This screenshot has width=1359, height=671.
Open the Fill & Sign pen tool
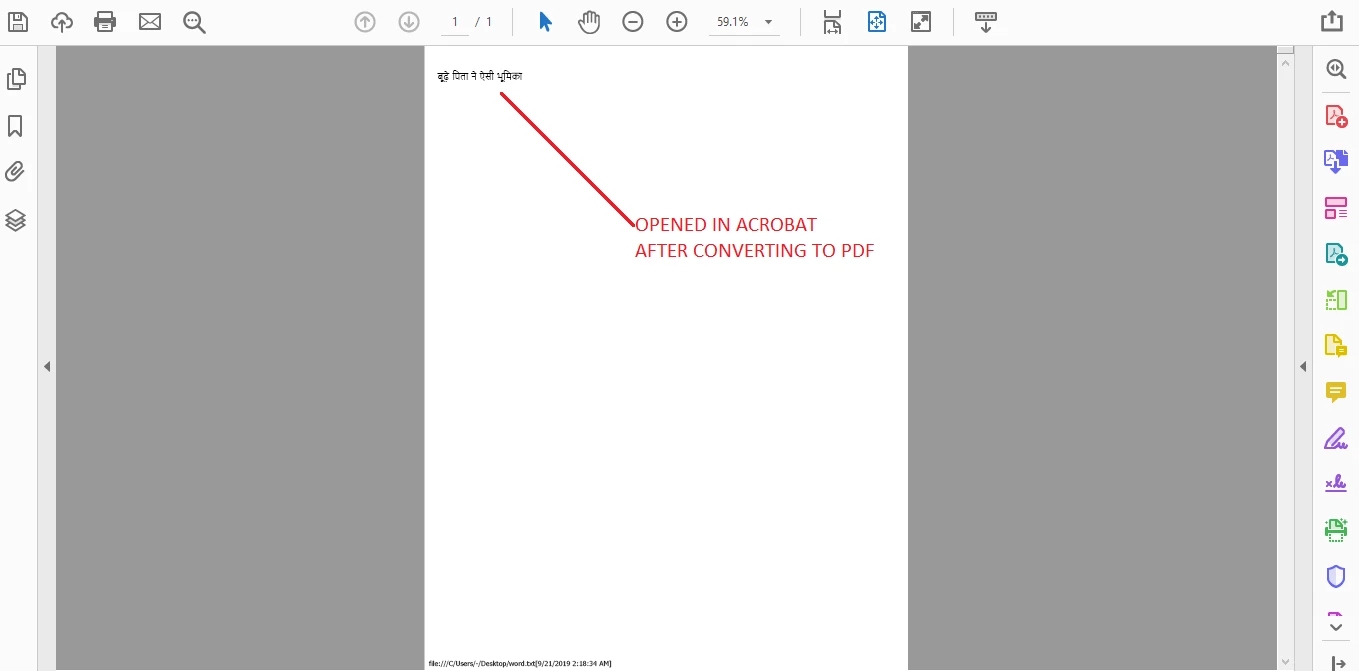pyautogui.click(x=1336, y=438)
